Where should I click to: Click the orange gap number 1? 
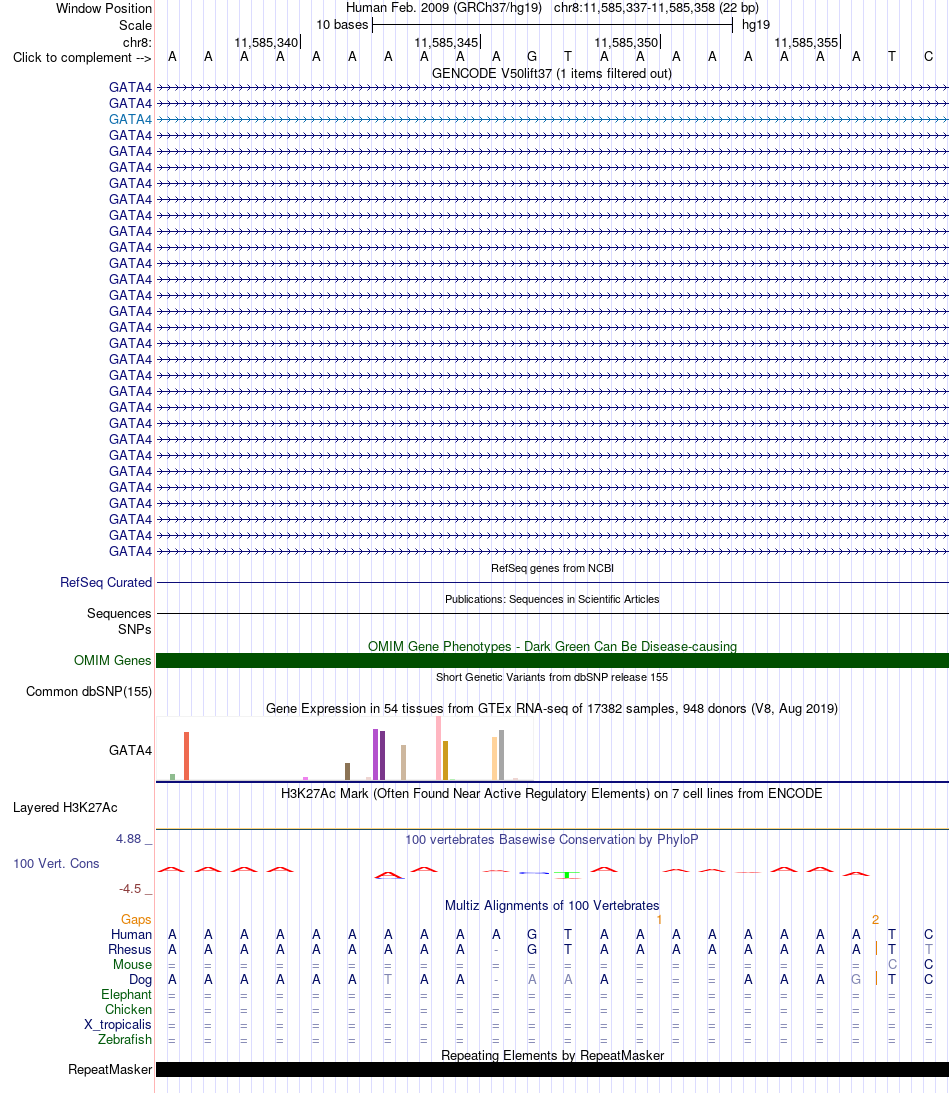[x=659, y=919]
